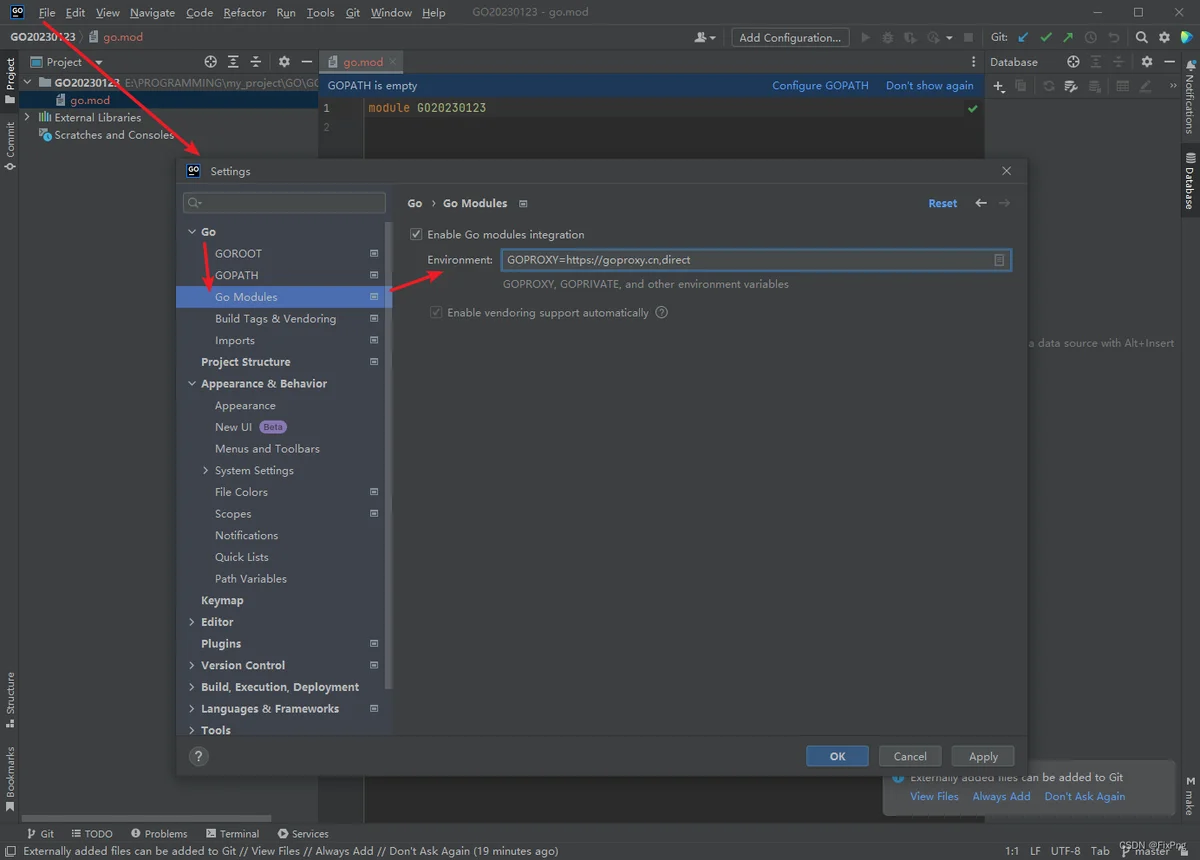Expand System Settings in Settings tree
This screenshot has height=860, width=1200.
point(206,471)
